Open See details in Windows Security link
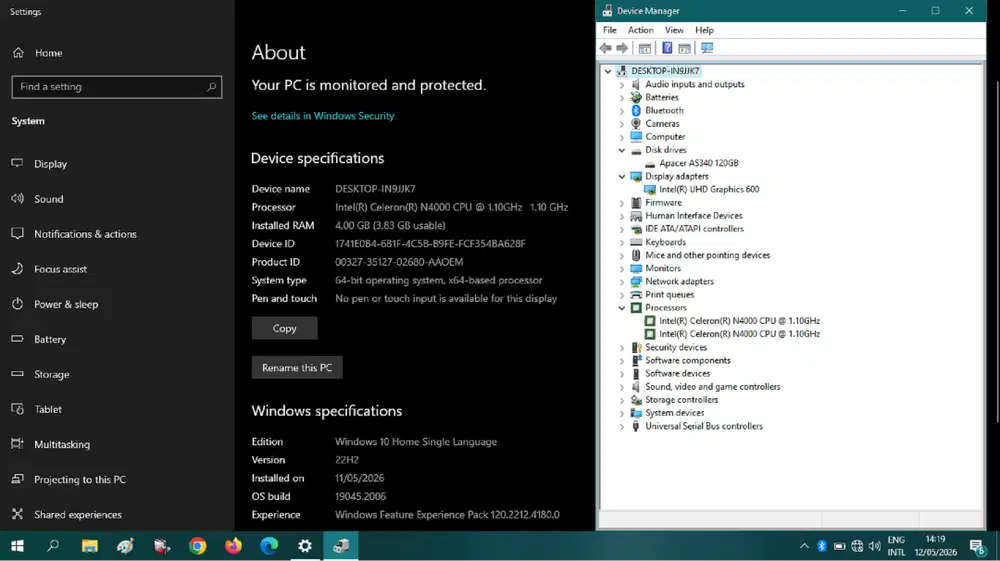1000x561 pixels. (323, 116)
